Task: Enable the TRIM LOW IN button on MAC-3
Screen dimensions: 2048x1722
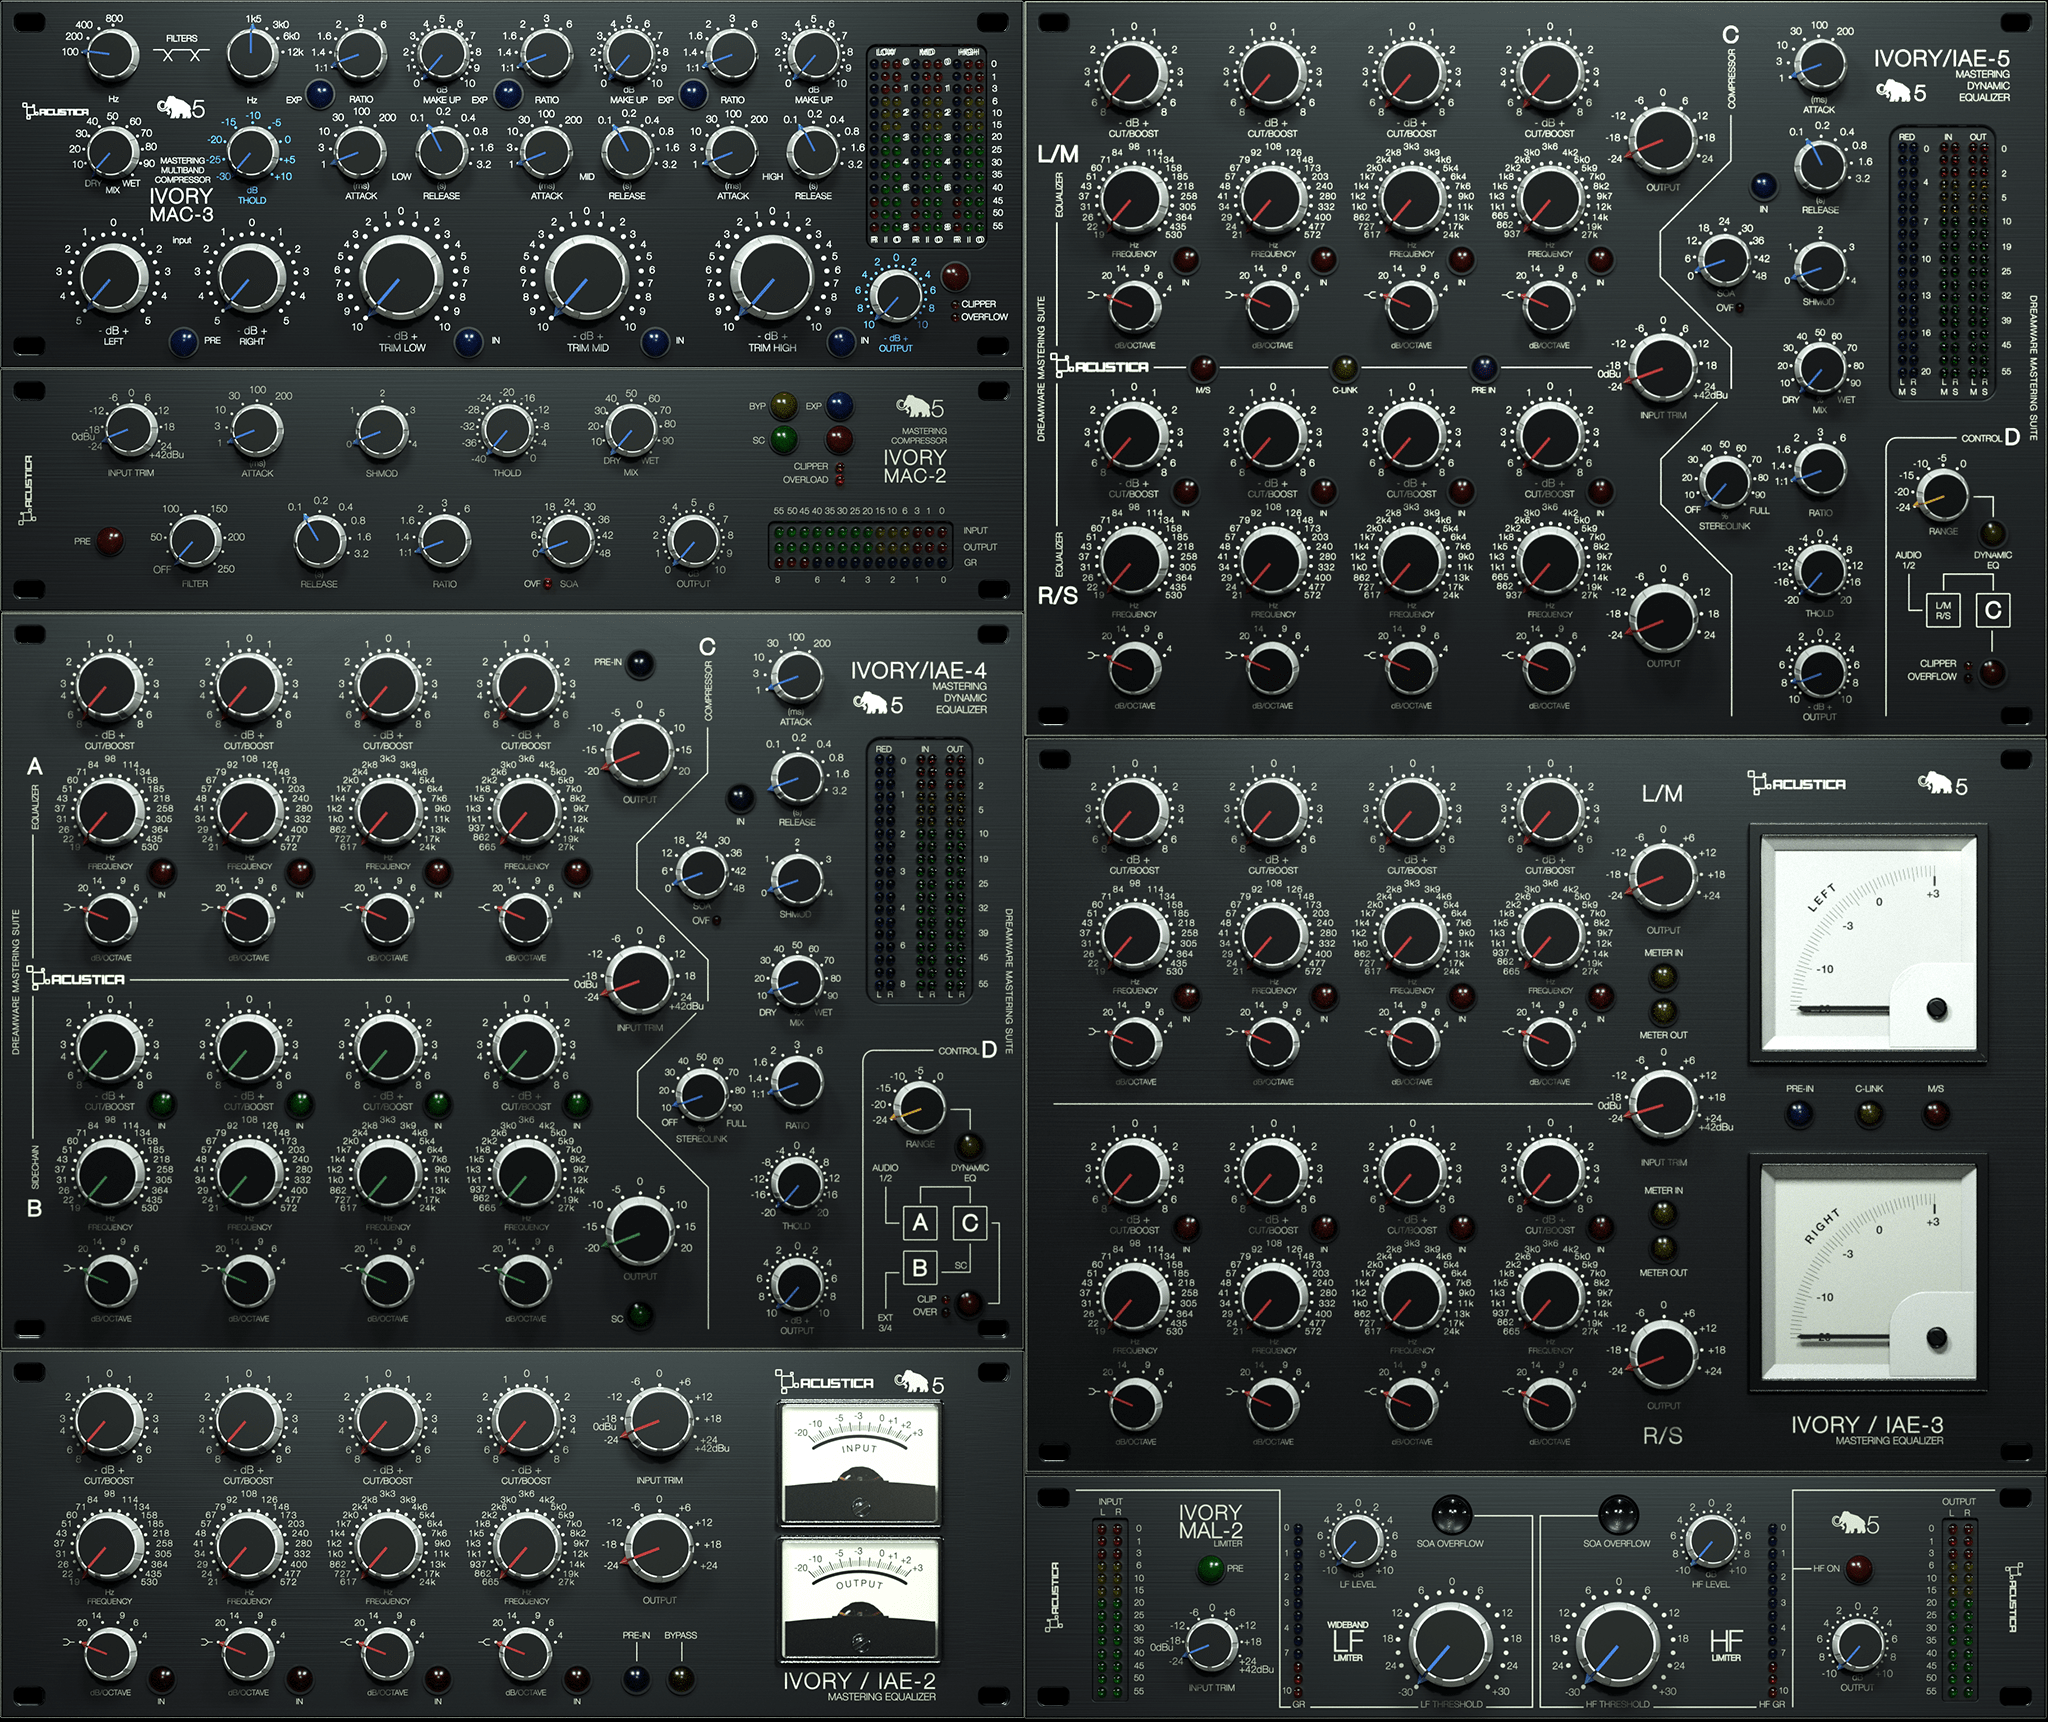Action: [468, 342]
